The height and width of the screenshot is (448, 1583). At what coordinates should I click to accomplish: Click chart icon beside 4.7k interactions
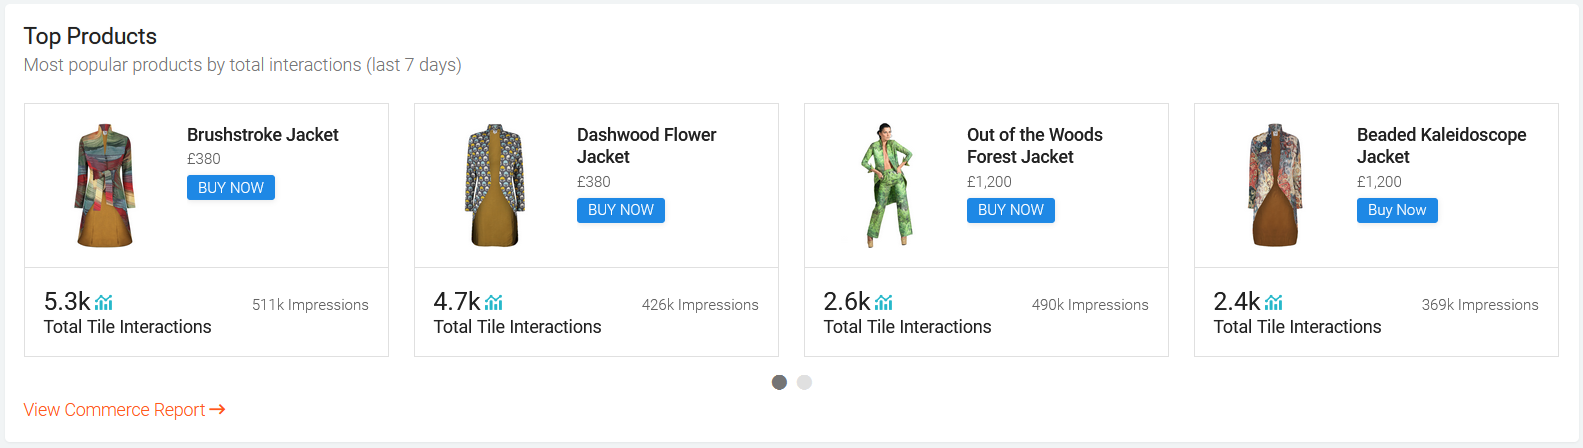tap(494, 302)
